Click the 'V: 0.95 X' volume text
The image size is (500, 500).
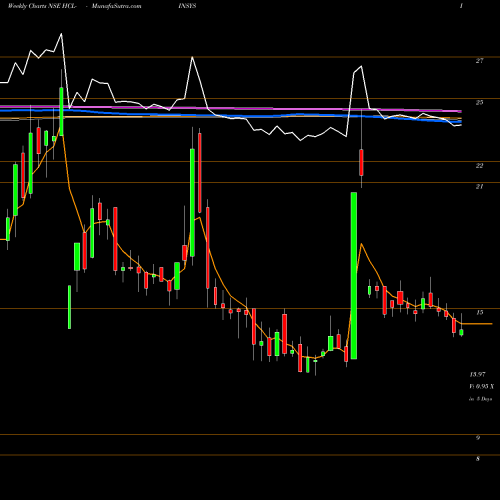(482, 386)
